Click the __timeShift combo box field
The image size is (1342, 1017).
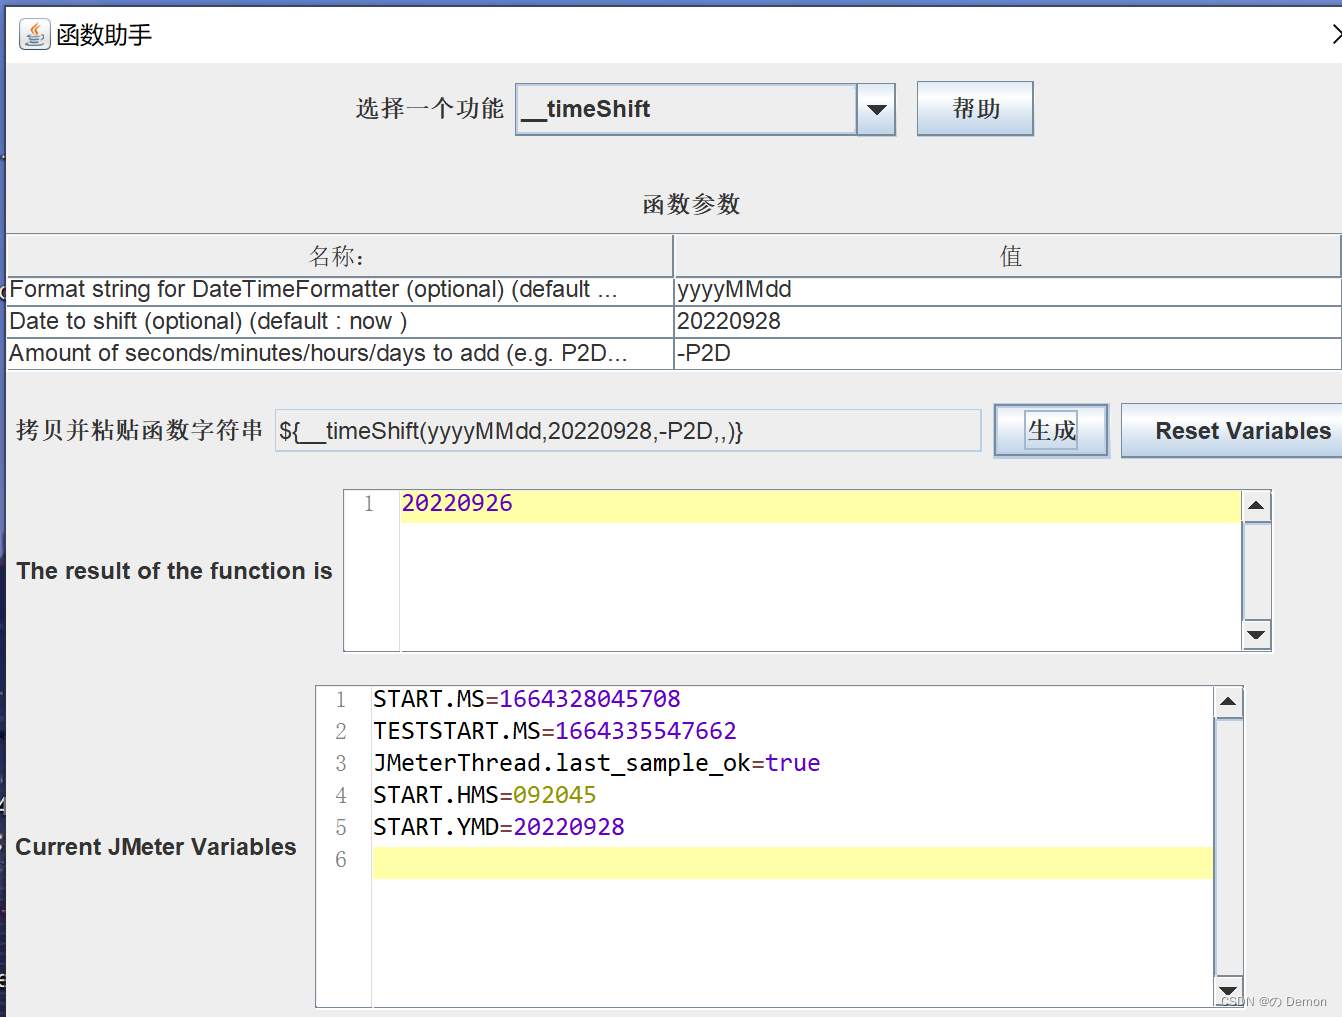click(x=686, y=109)
